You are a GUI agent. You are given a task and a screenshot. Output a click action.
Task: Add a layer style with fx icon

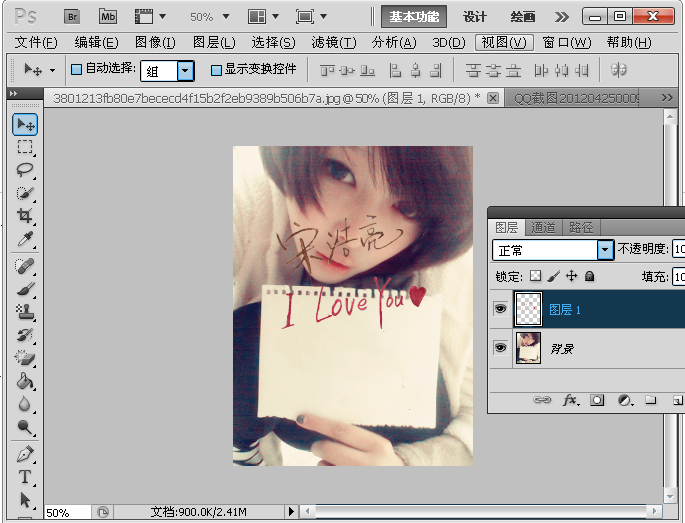571,399
